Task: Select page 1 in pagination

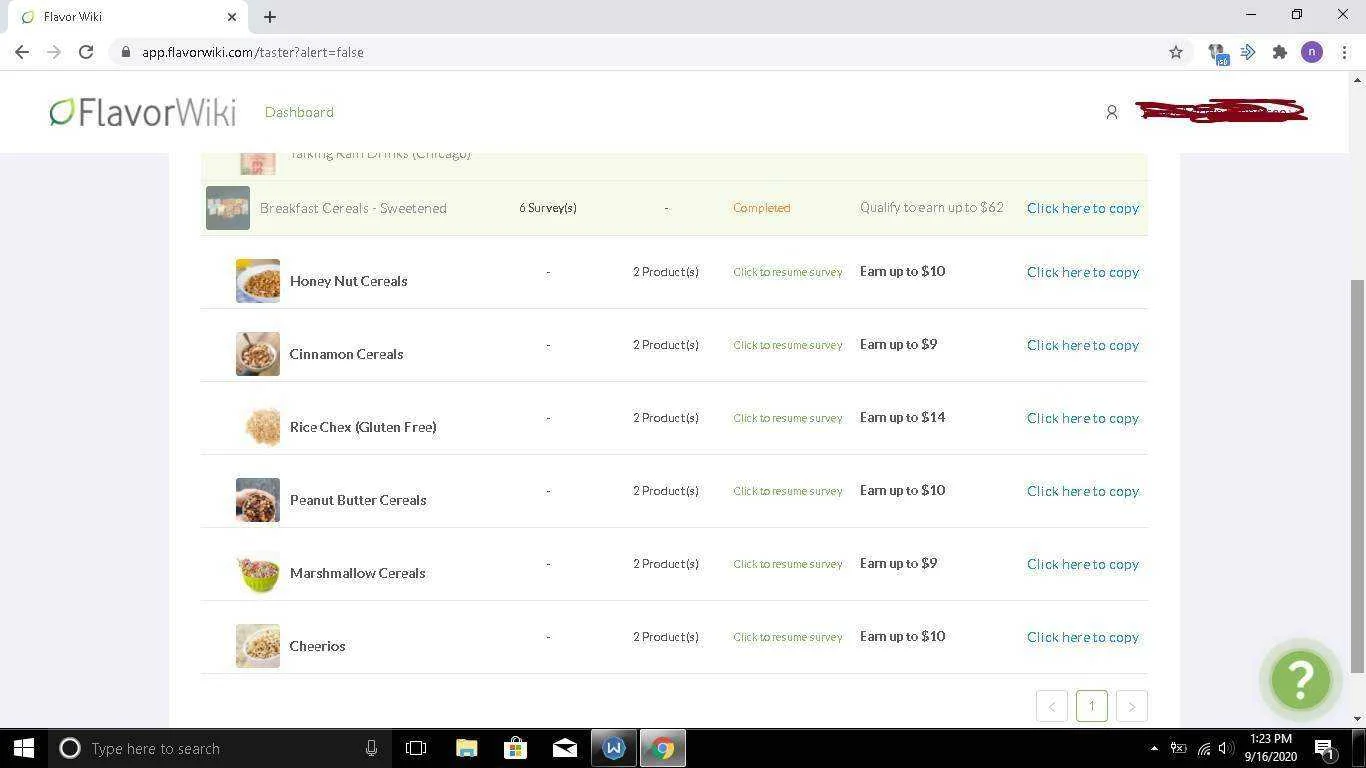Action: coord(1092,706)
